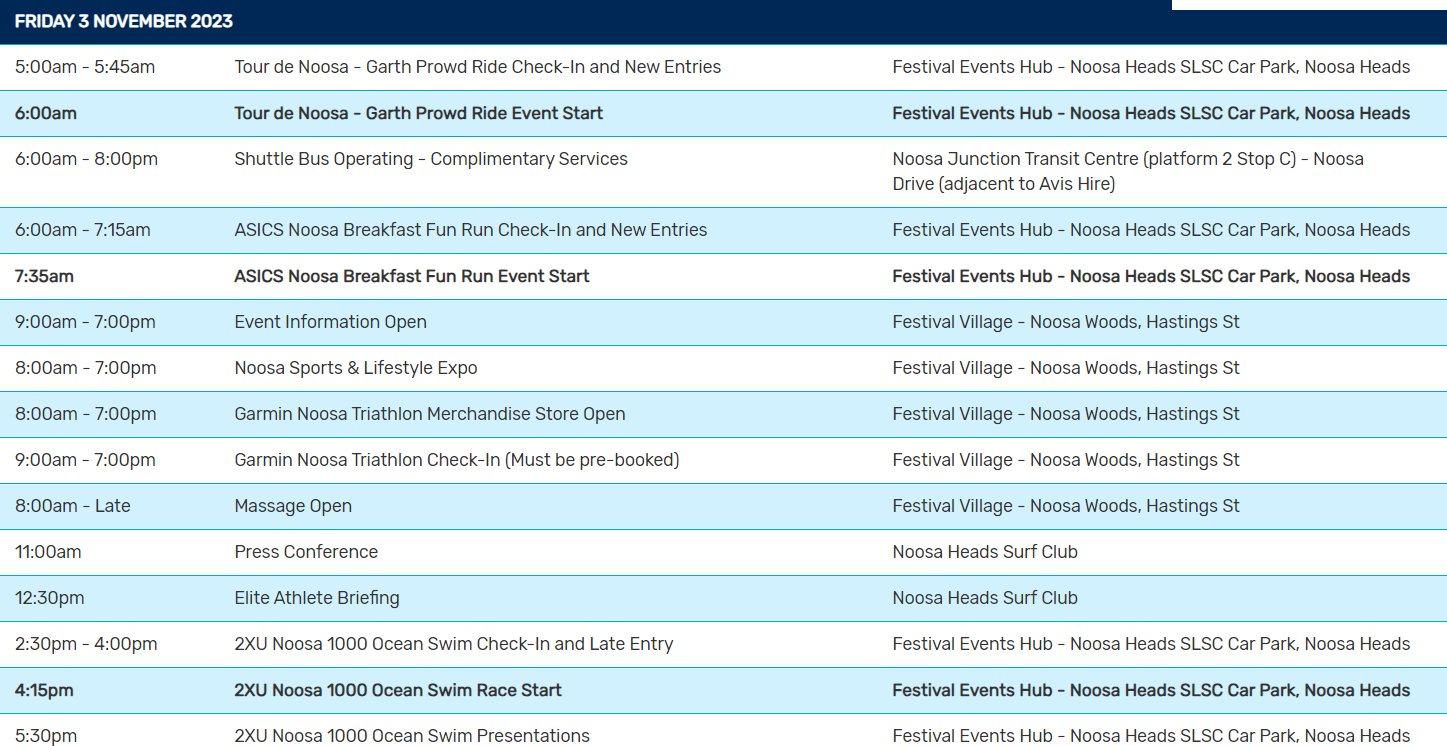Image resolution: width=1447 pixels, height=746 pixels.
Task: Select the 'Massage Open' entry
Action: [293, 506]
